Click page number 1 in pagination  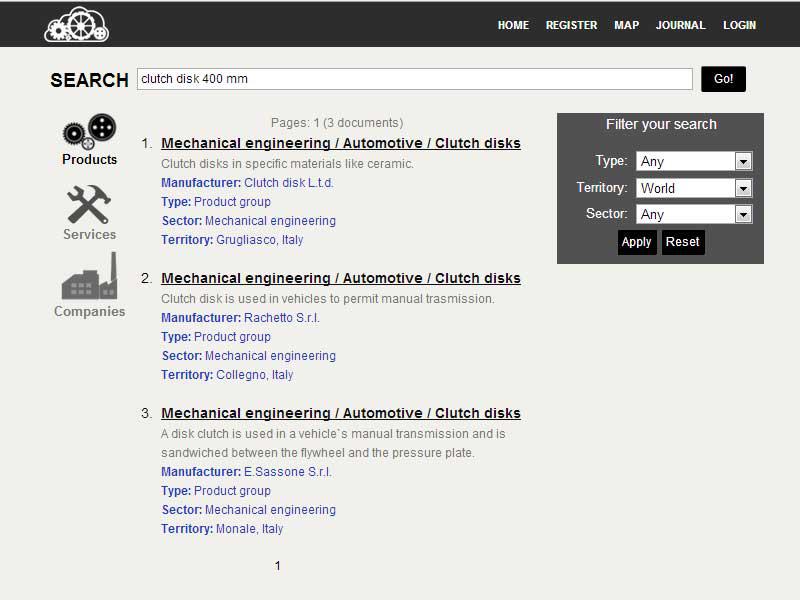pyautogui.click(x=278, y=566)
